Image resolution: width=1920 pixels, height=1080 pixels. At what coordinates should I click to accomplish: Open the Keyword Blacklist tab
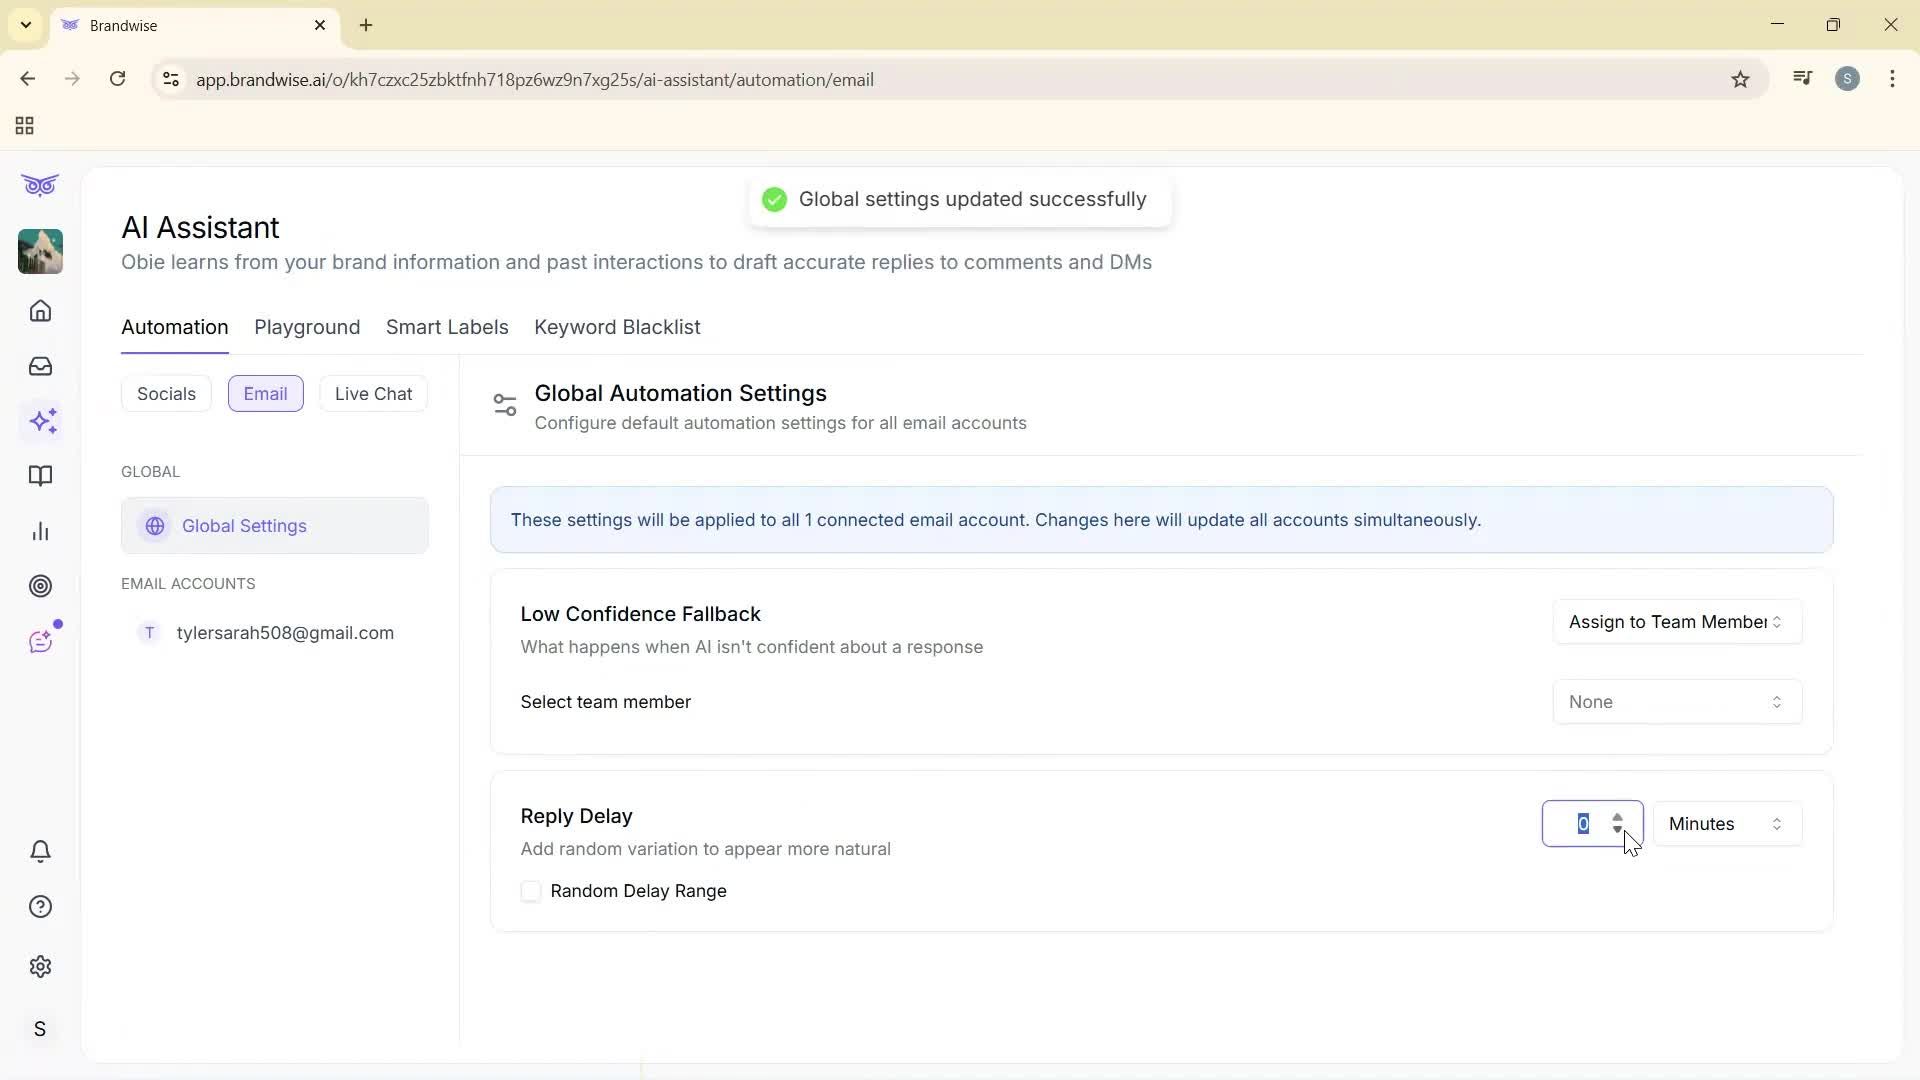click(x=617, y=327)
